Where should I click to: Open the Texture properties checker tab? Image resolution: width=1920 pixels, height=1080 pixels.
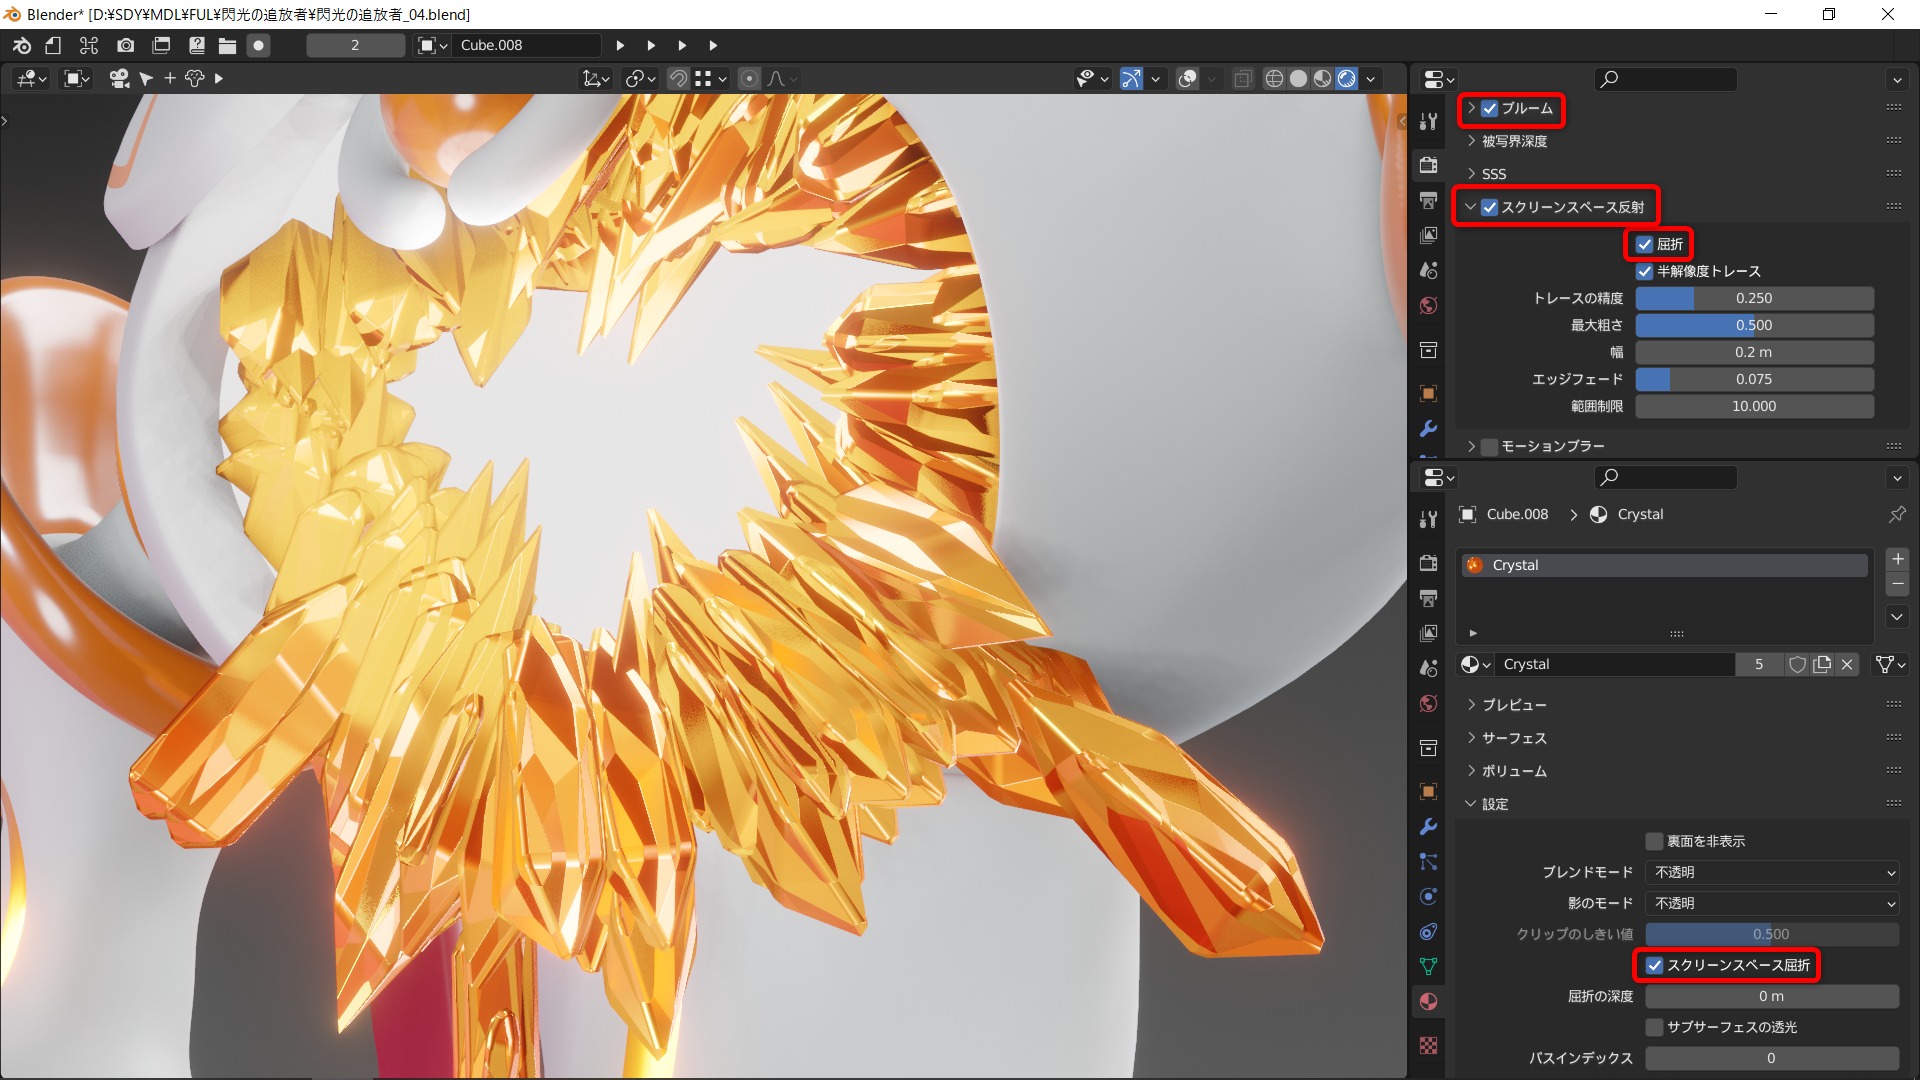(1428, 1045)
